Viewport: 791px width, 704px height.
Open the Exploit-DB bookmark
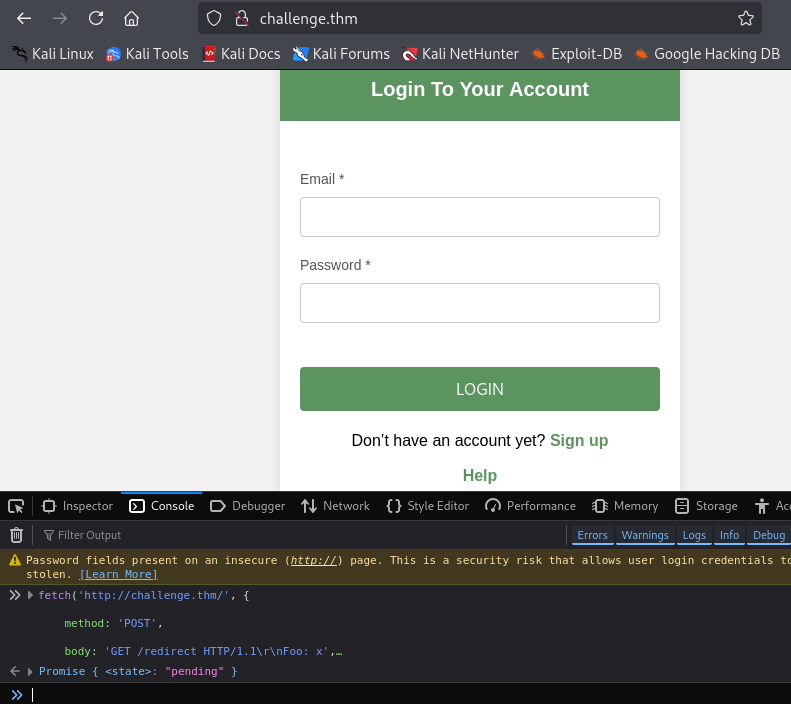coord(577,53)
